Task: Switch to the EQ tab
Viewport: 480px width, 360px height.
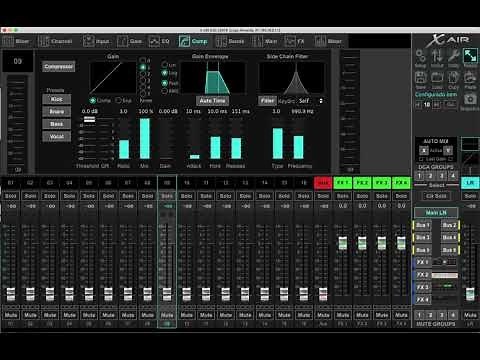Action: pyautogui.click(x=159, y=41)
